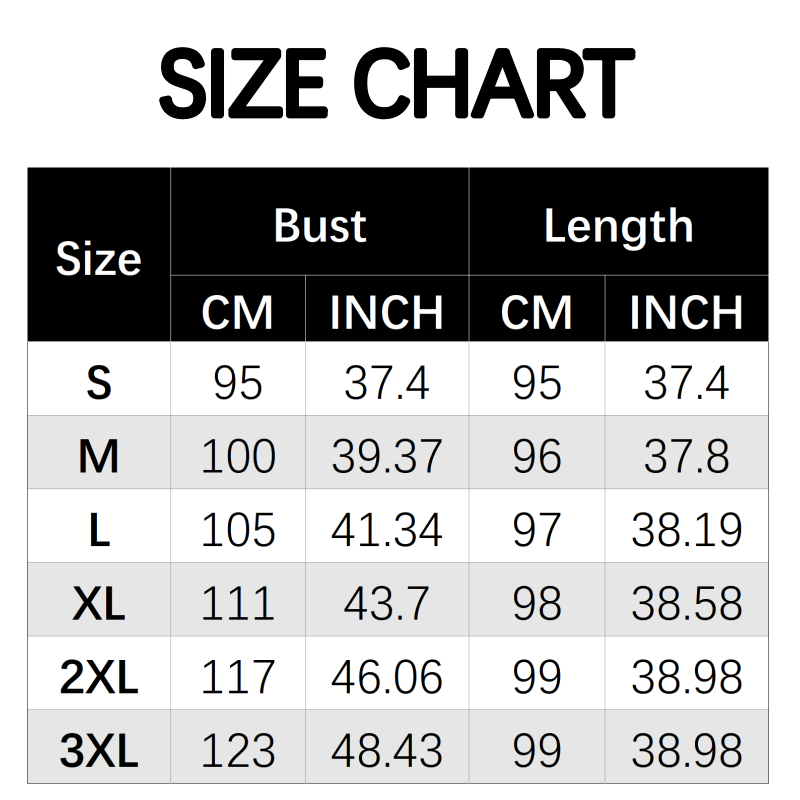Click the L size row label
Viewport: 800px width, 800px height.
tap(98, 530)
